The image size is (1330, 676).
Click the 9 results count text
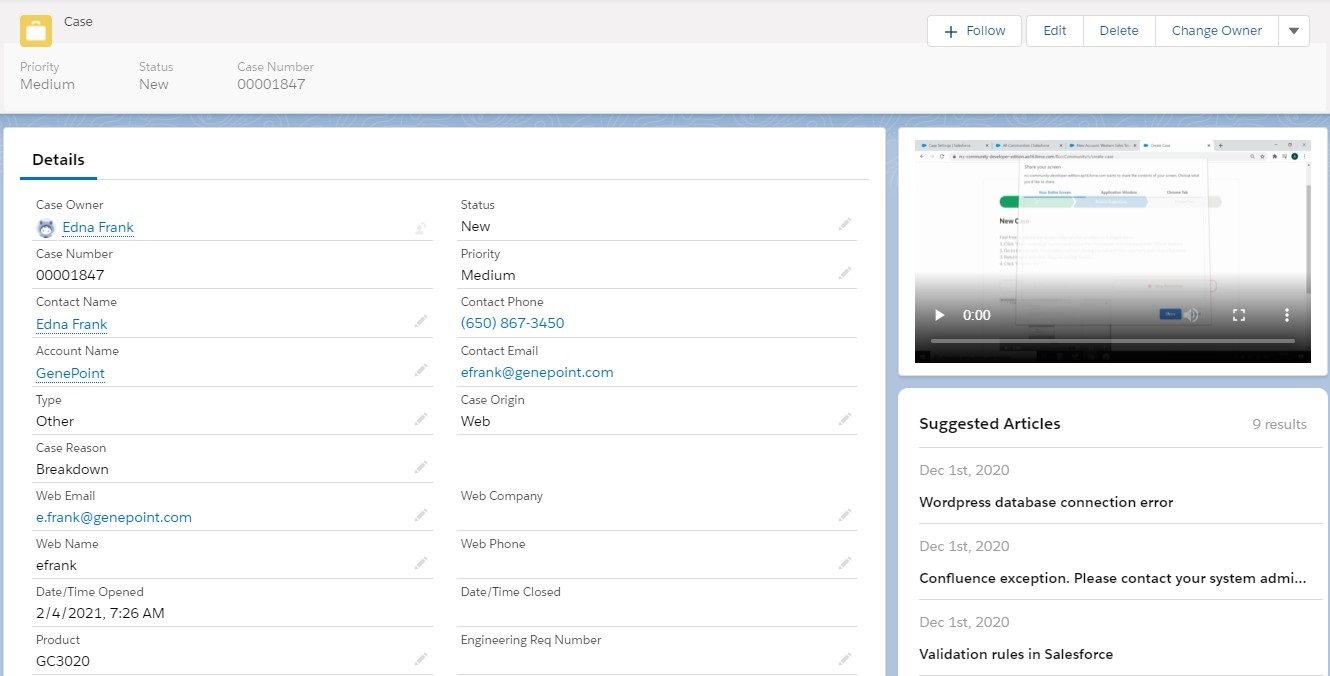click(x=1280, y=424)
